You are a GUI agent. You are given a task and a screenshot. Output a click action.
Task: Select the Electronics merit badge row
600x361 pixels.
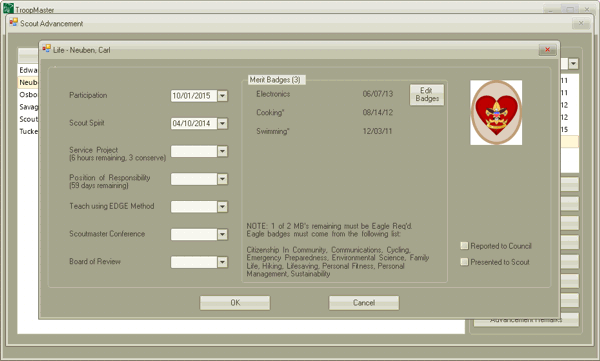click(324, 94)
